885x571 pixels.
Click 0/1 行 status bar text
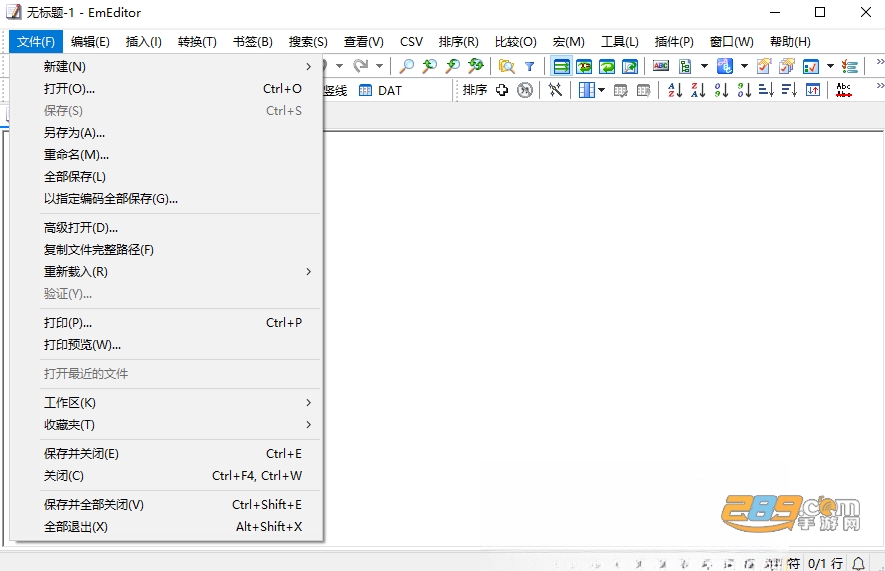[825, 563]
